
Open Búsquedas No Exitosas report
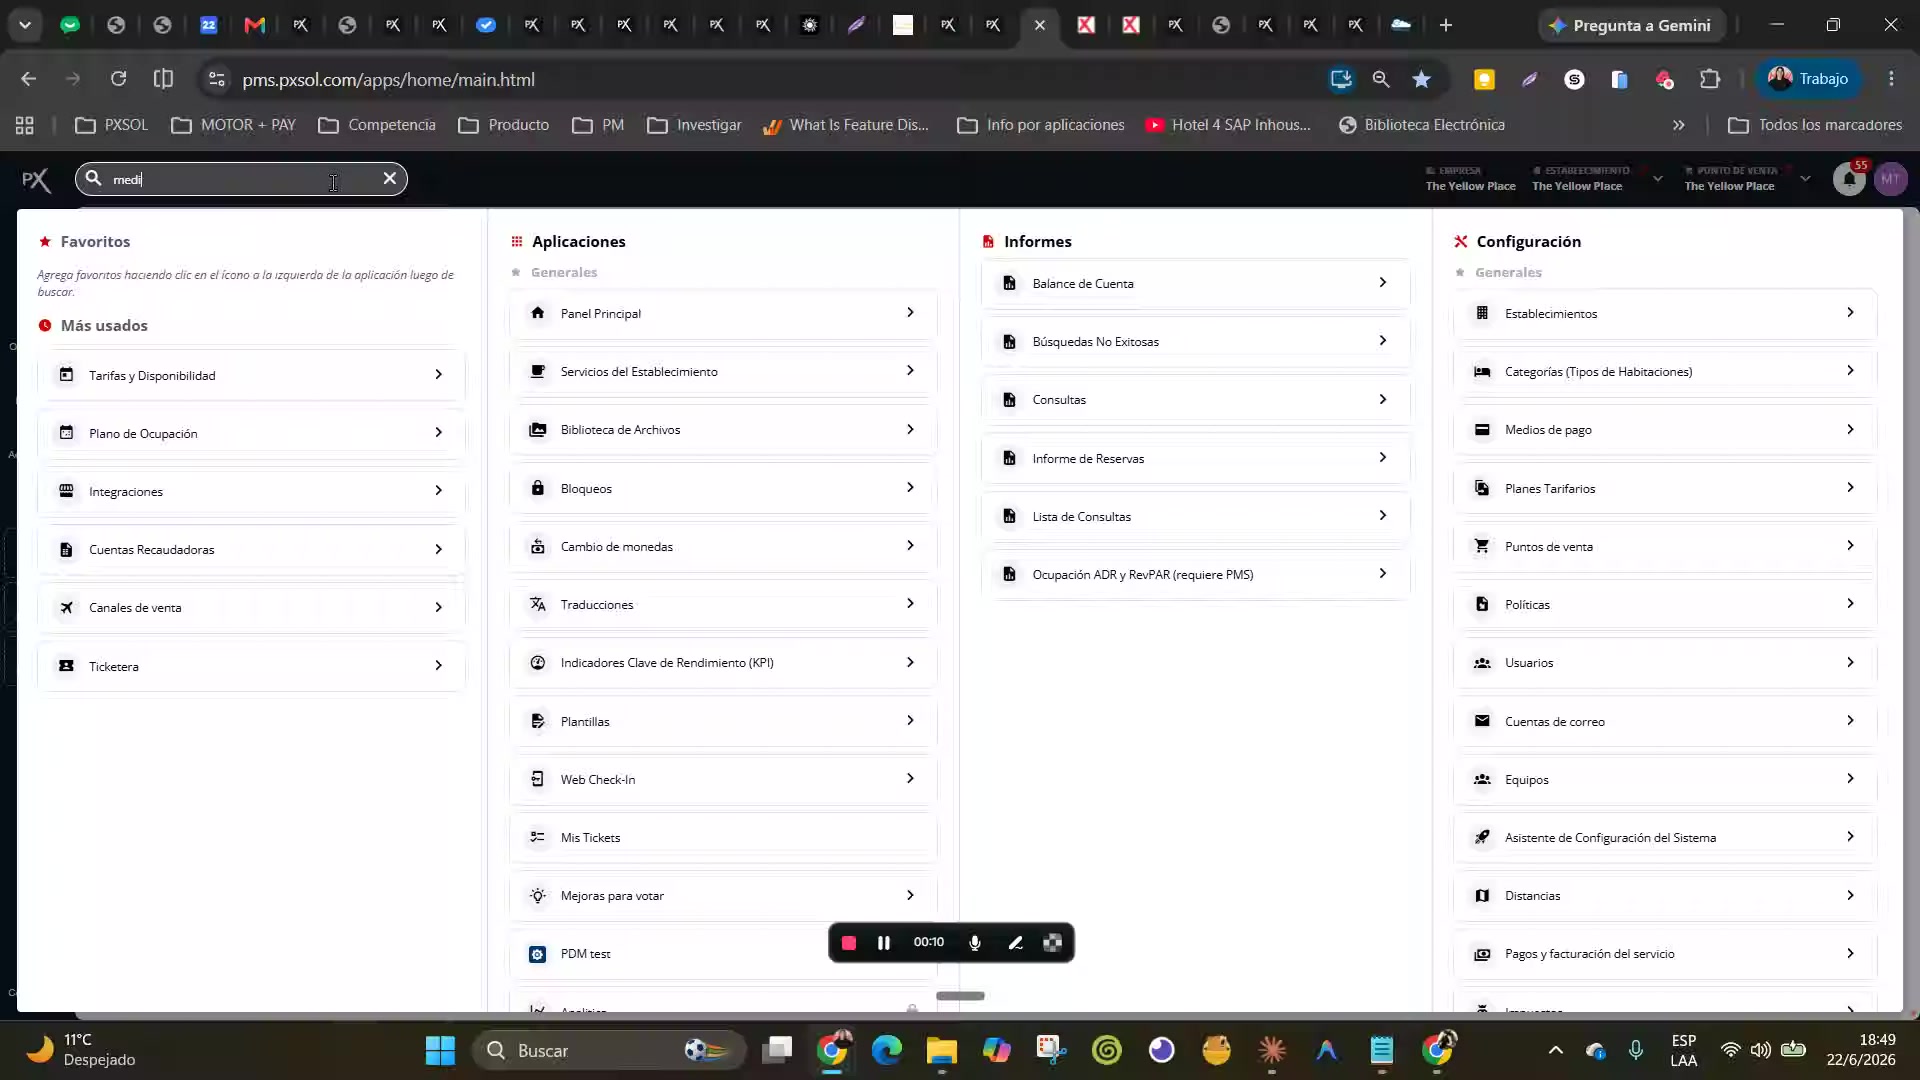[x=1195, y=342]
